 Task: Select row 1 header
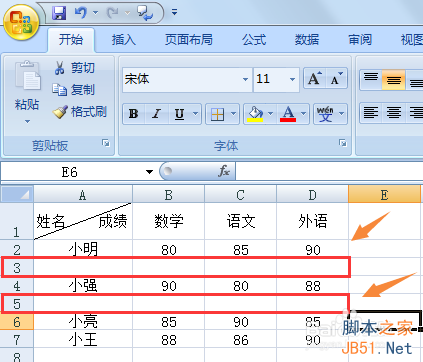click(17, 221)
